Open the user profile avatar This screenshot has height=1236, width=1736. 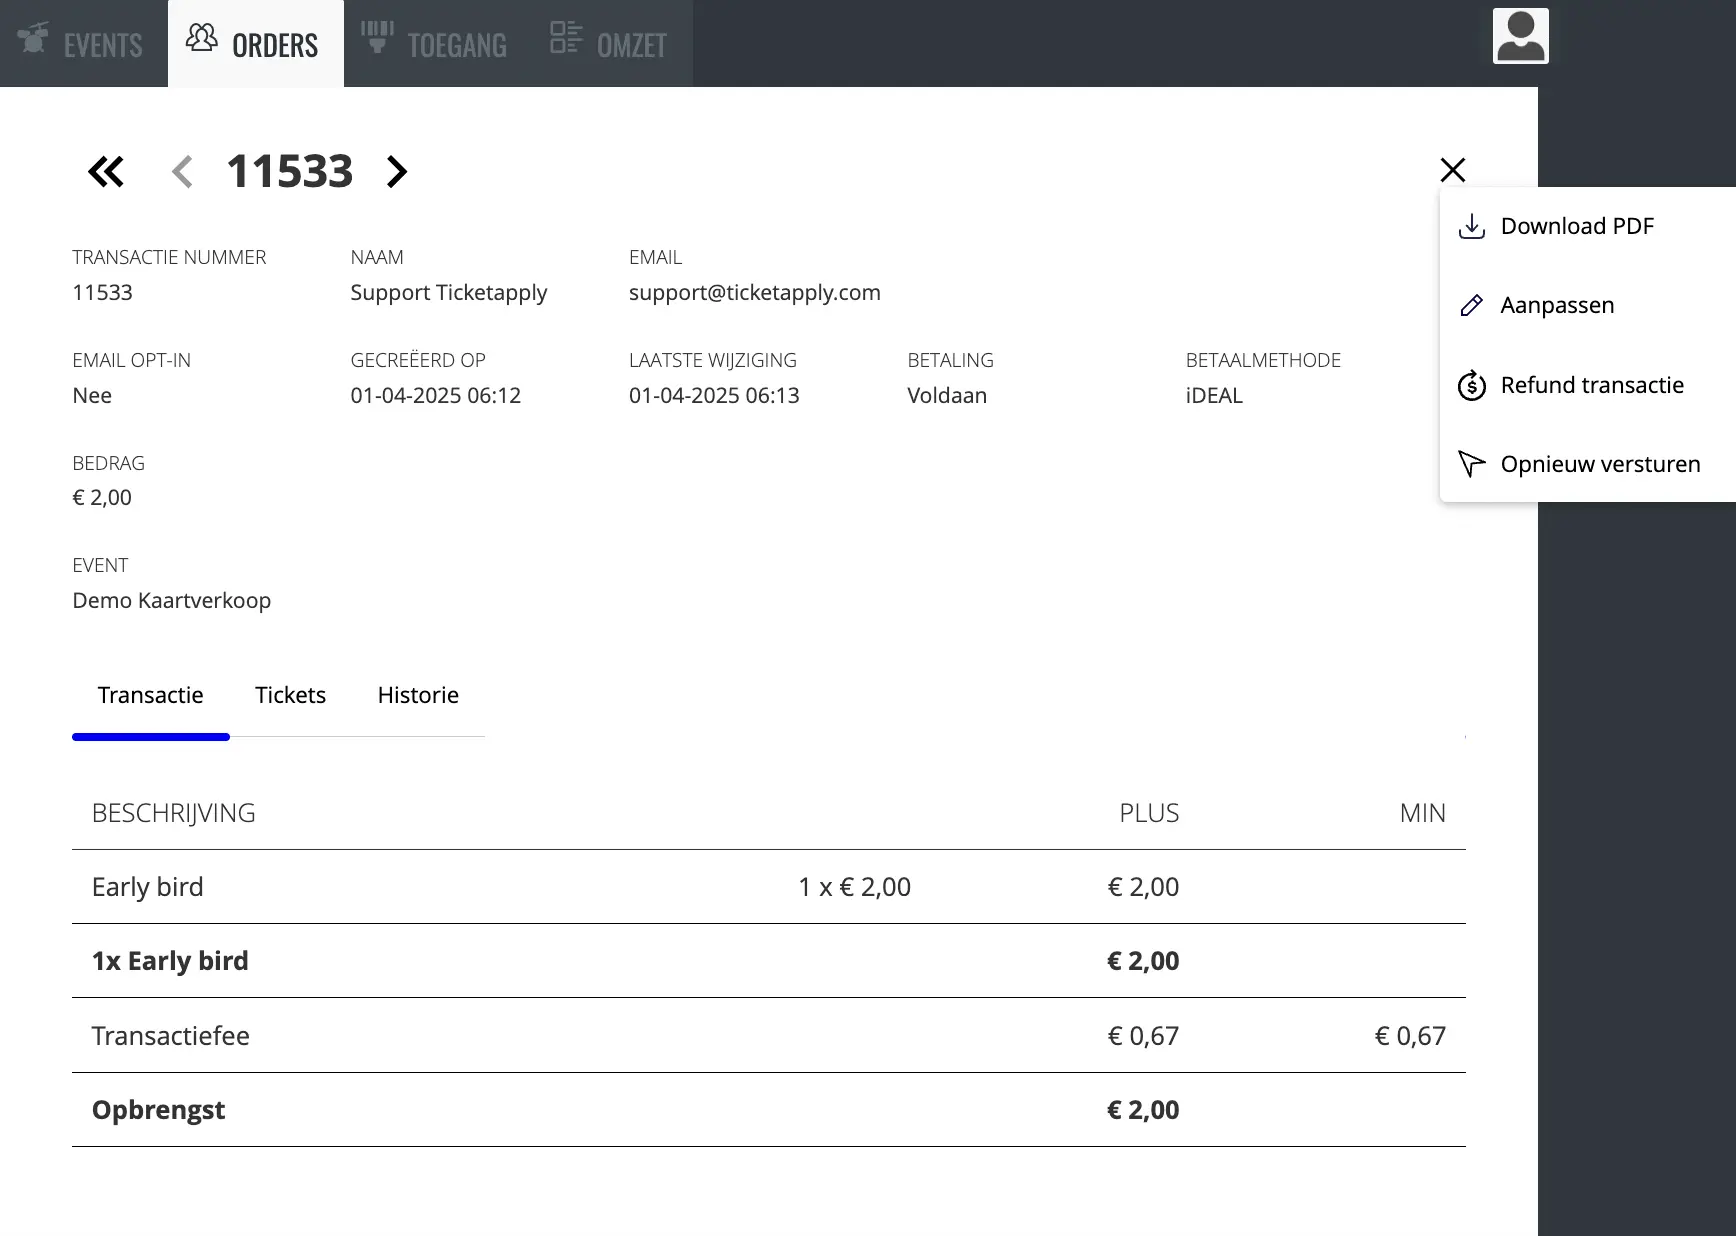tap(1519, 35)
